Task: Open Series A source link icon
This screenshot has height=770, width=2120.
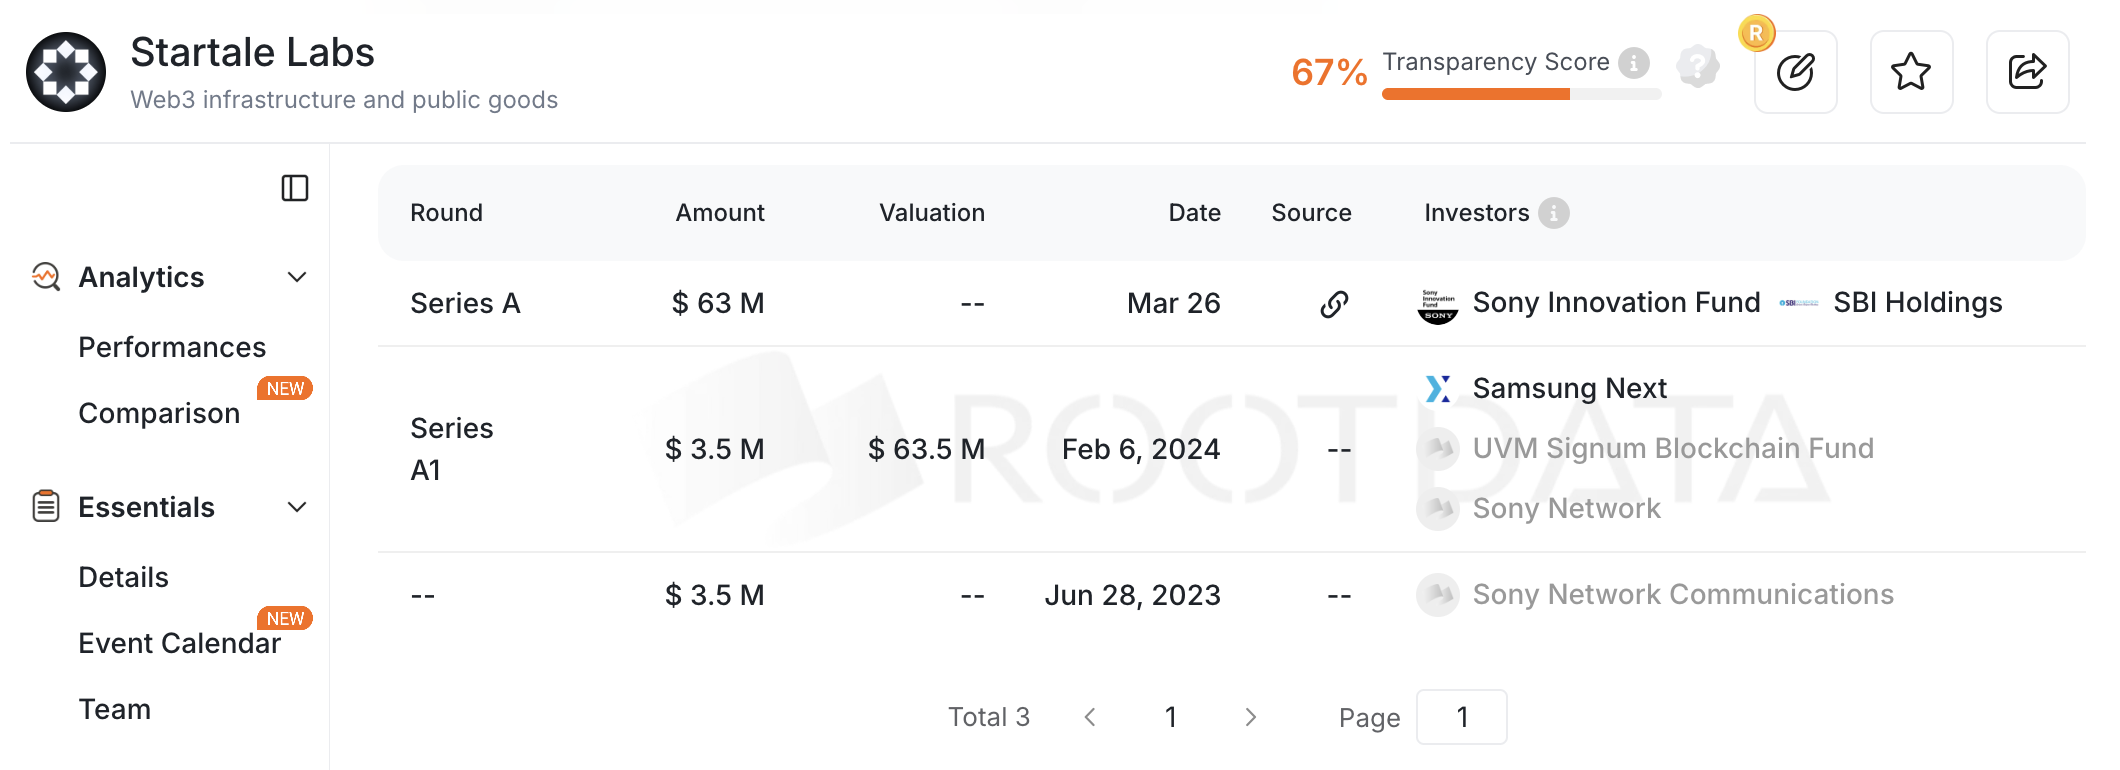Action: click(1334, 304)
